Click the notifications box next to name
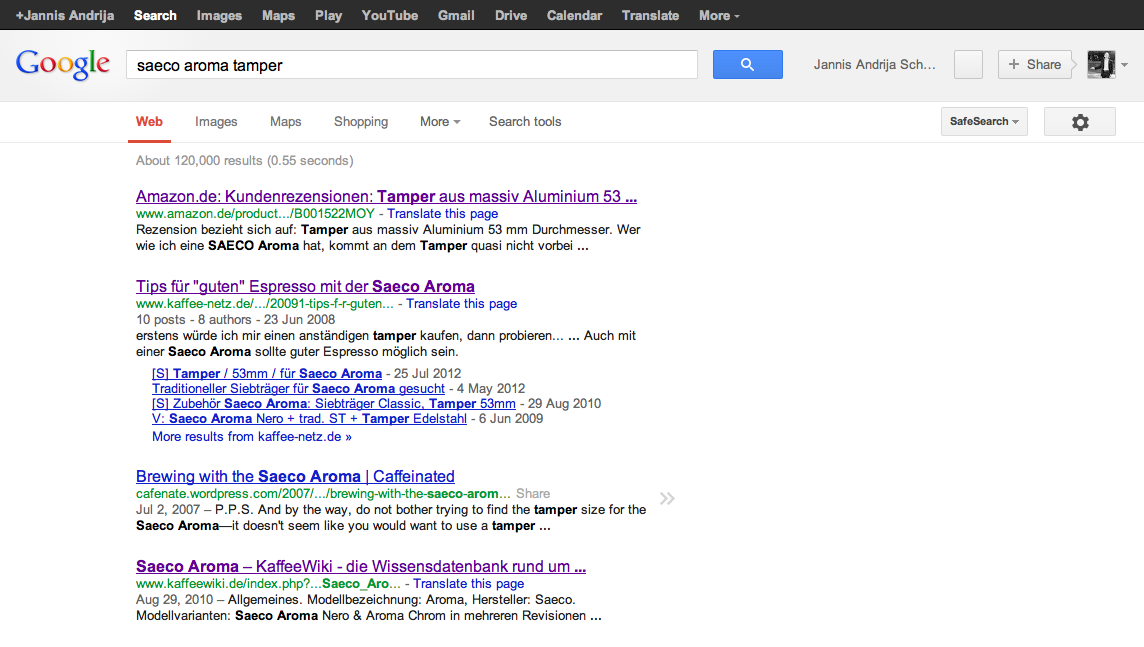Screen dimensions: 1144x647 pos(968,64)
